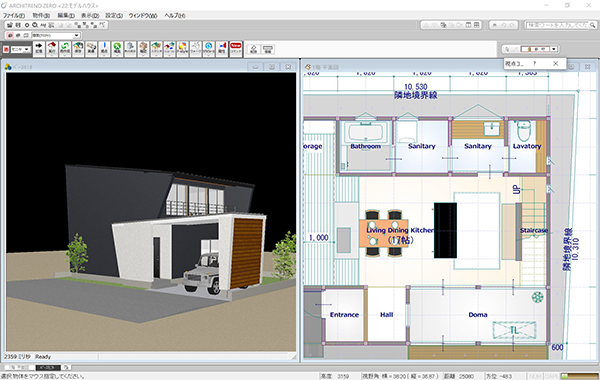Click inside the search keyword input field
This screenshot has width=600, height=380.
coord(558,25)
